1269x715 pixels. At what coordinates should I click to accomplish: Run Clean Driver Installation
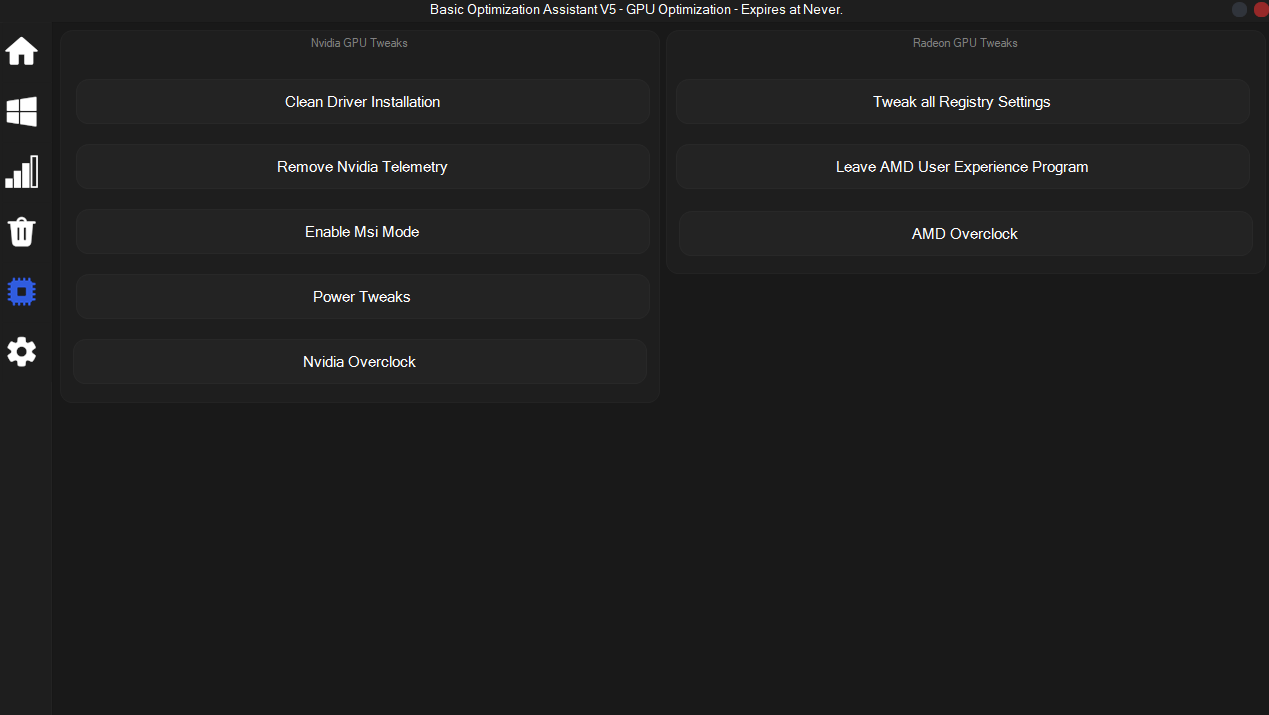pyautogui.click(x=362, y=102)
